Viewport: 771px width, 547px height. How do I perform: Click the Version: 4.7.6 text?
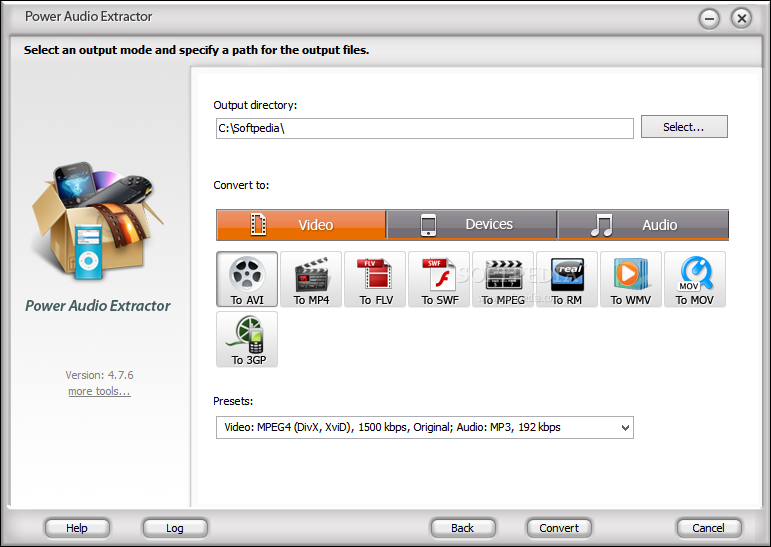99,375
